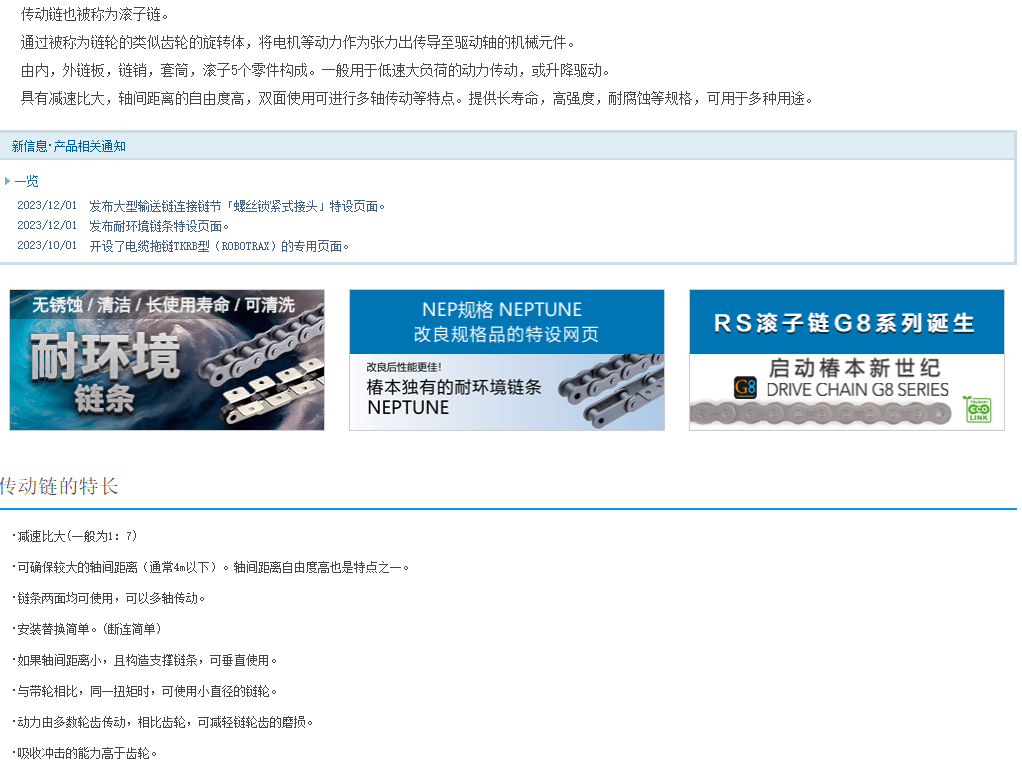Click the G8 logo icon on the banner
Screen dimensions: 1022x772
coord(744,388)
